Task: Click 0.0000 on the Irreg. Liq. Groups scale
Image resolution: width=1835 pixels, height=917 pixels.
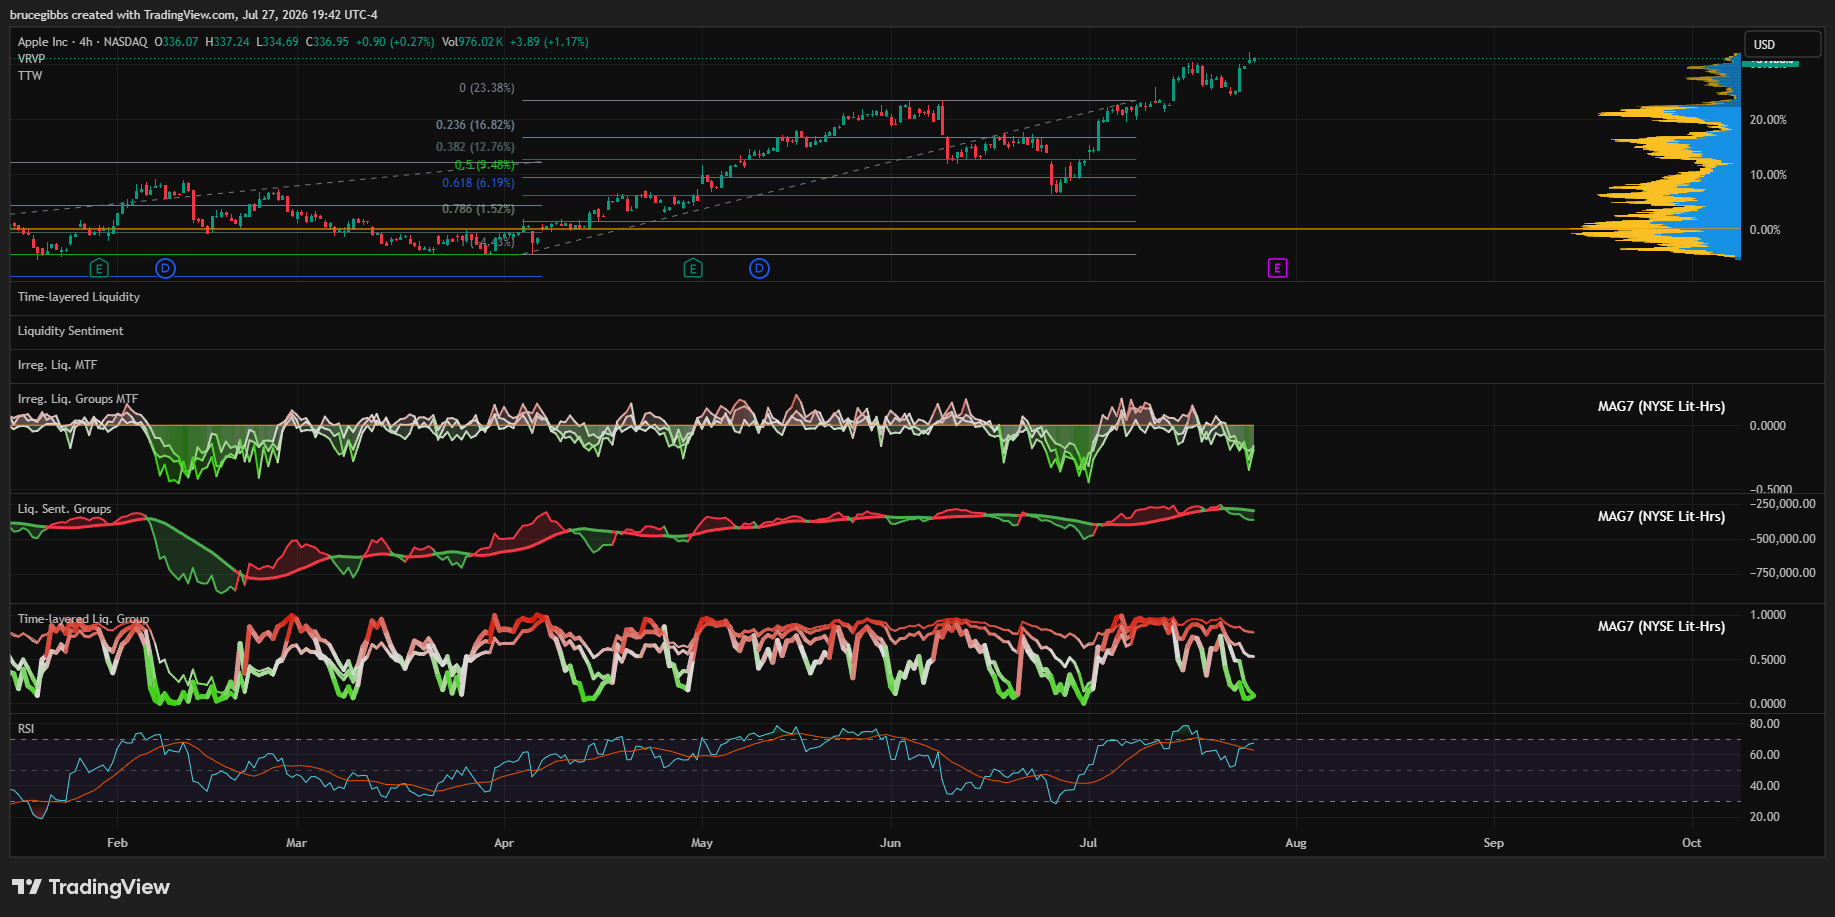Action: click(1768, 426)
